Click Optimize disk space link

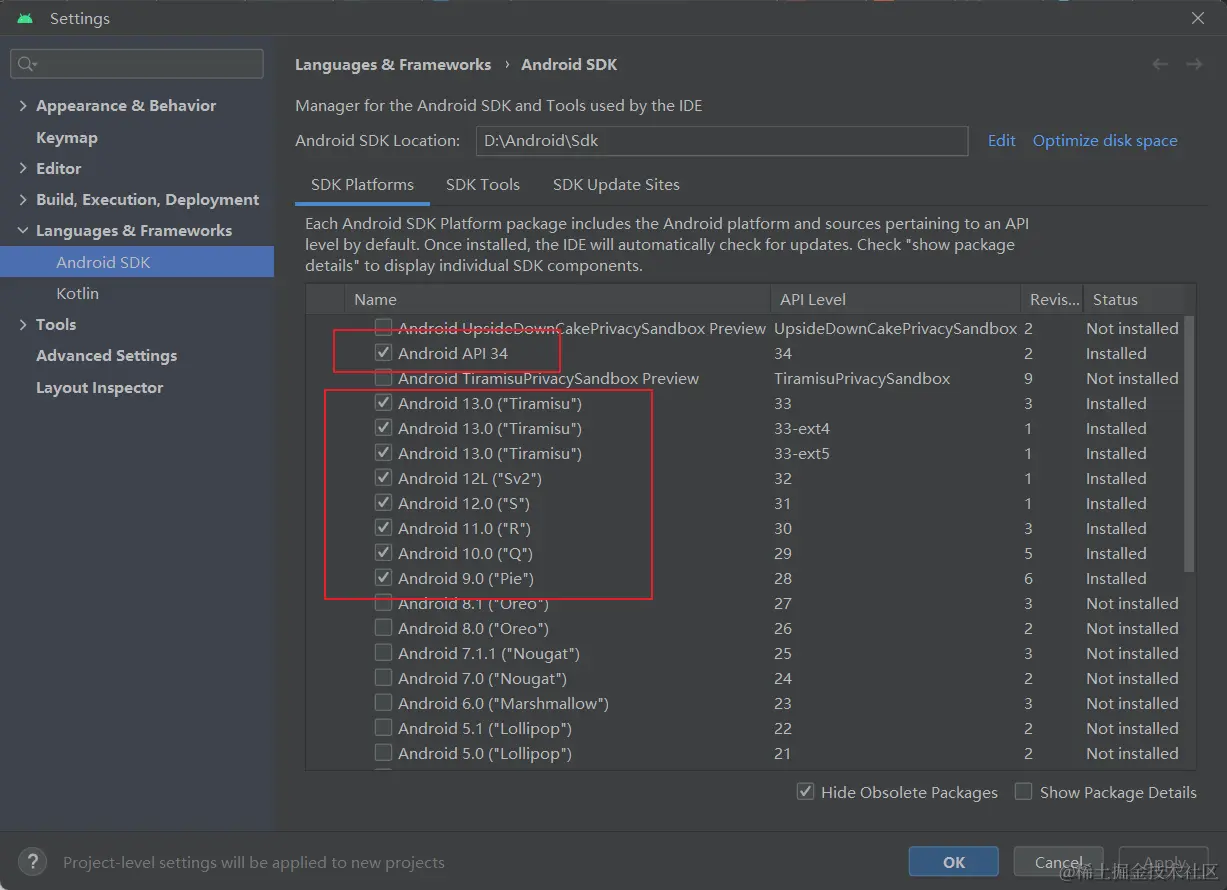(x=1105, y=141)
